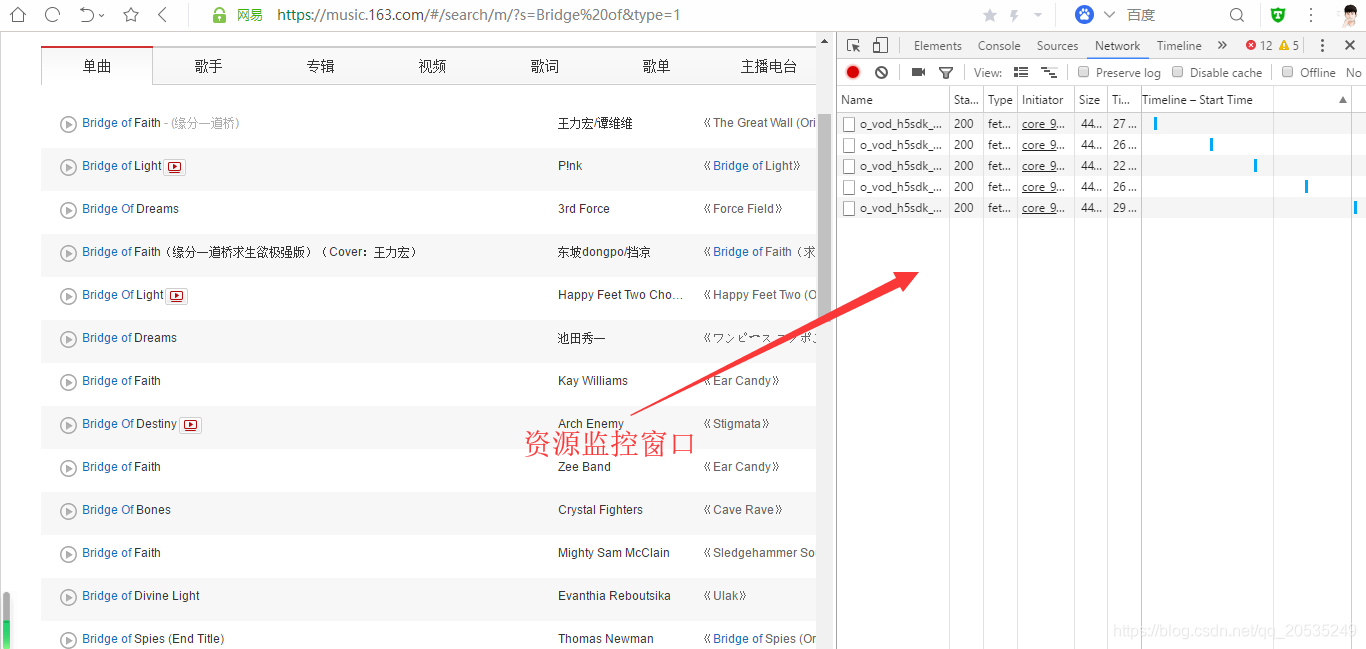This screenshot has width=1366, height=649.
Task: Sort requests by the Size column header
Action: (1091, 100)
